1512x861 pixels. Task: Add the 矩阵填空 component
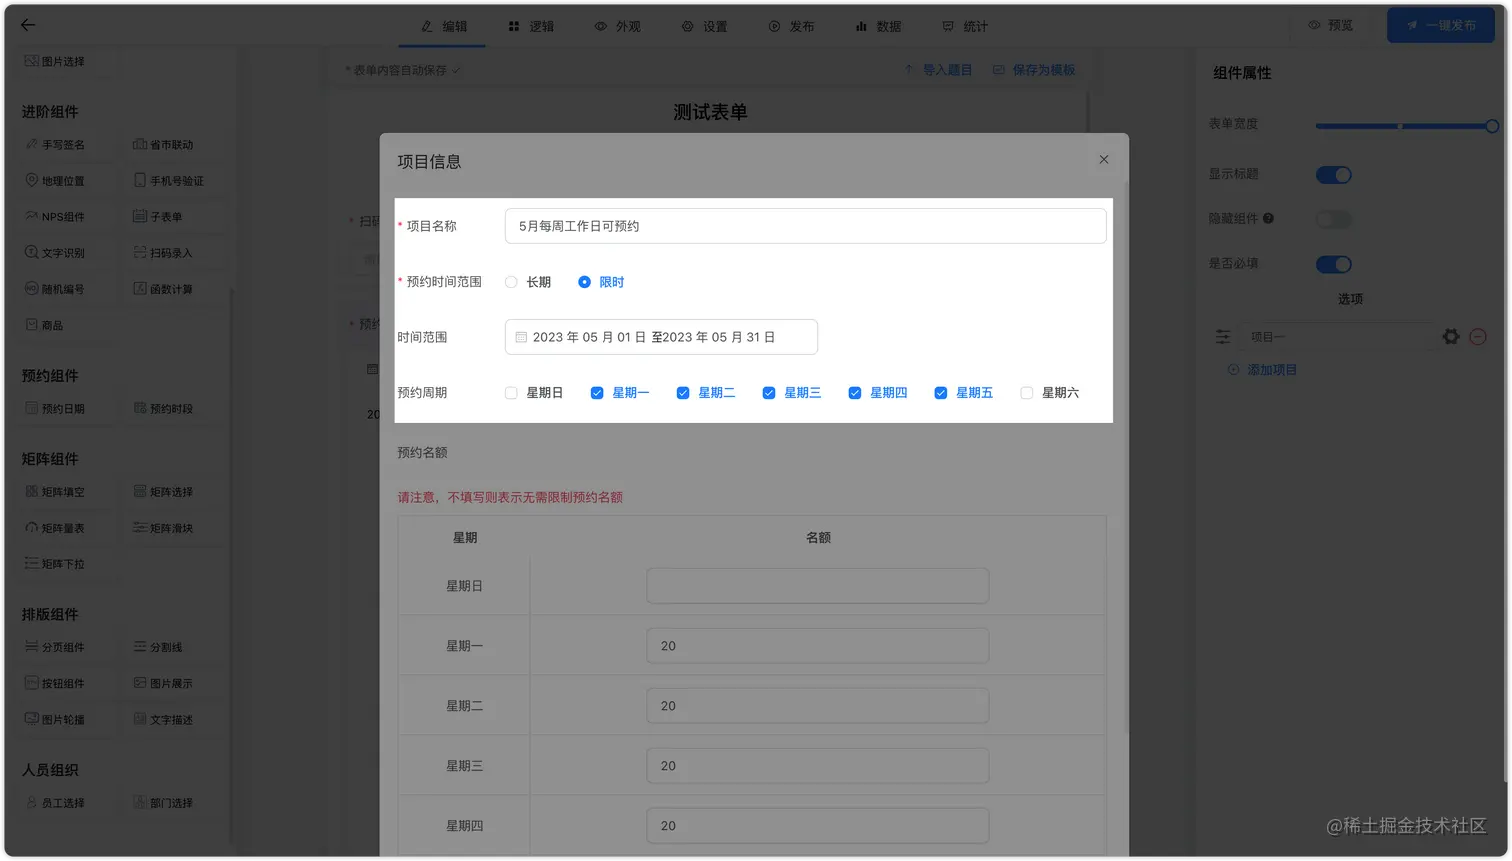55,492
